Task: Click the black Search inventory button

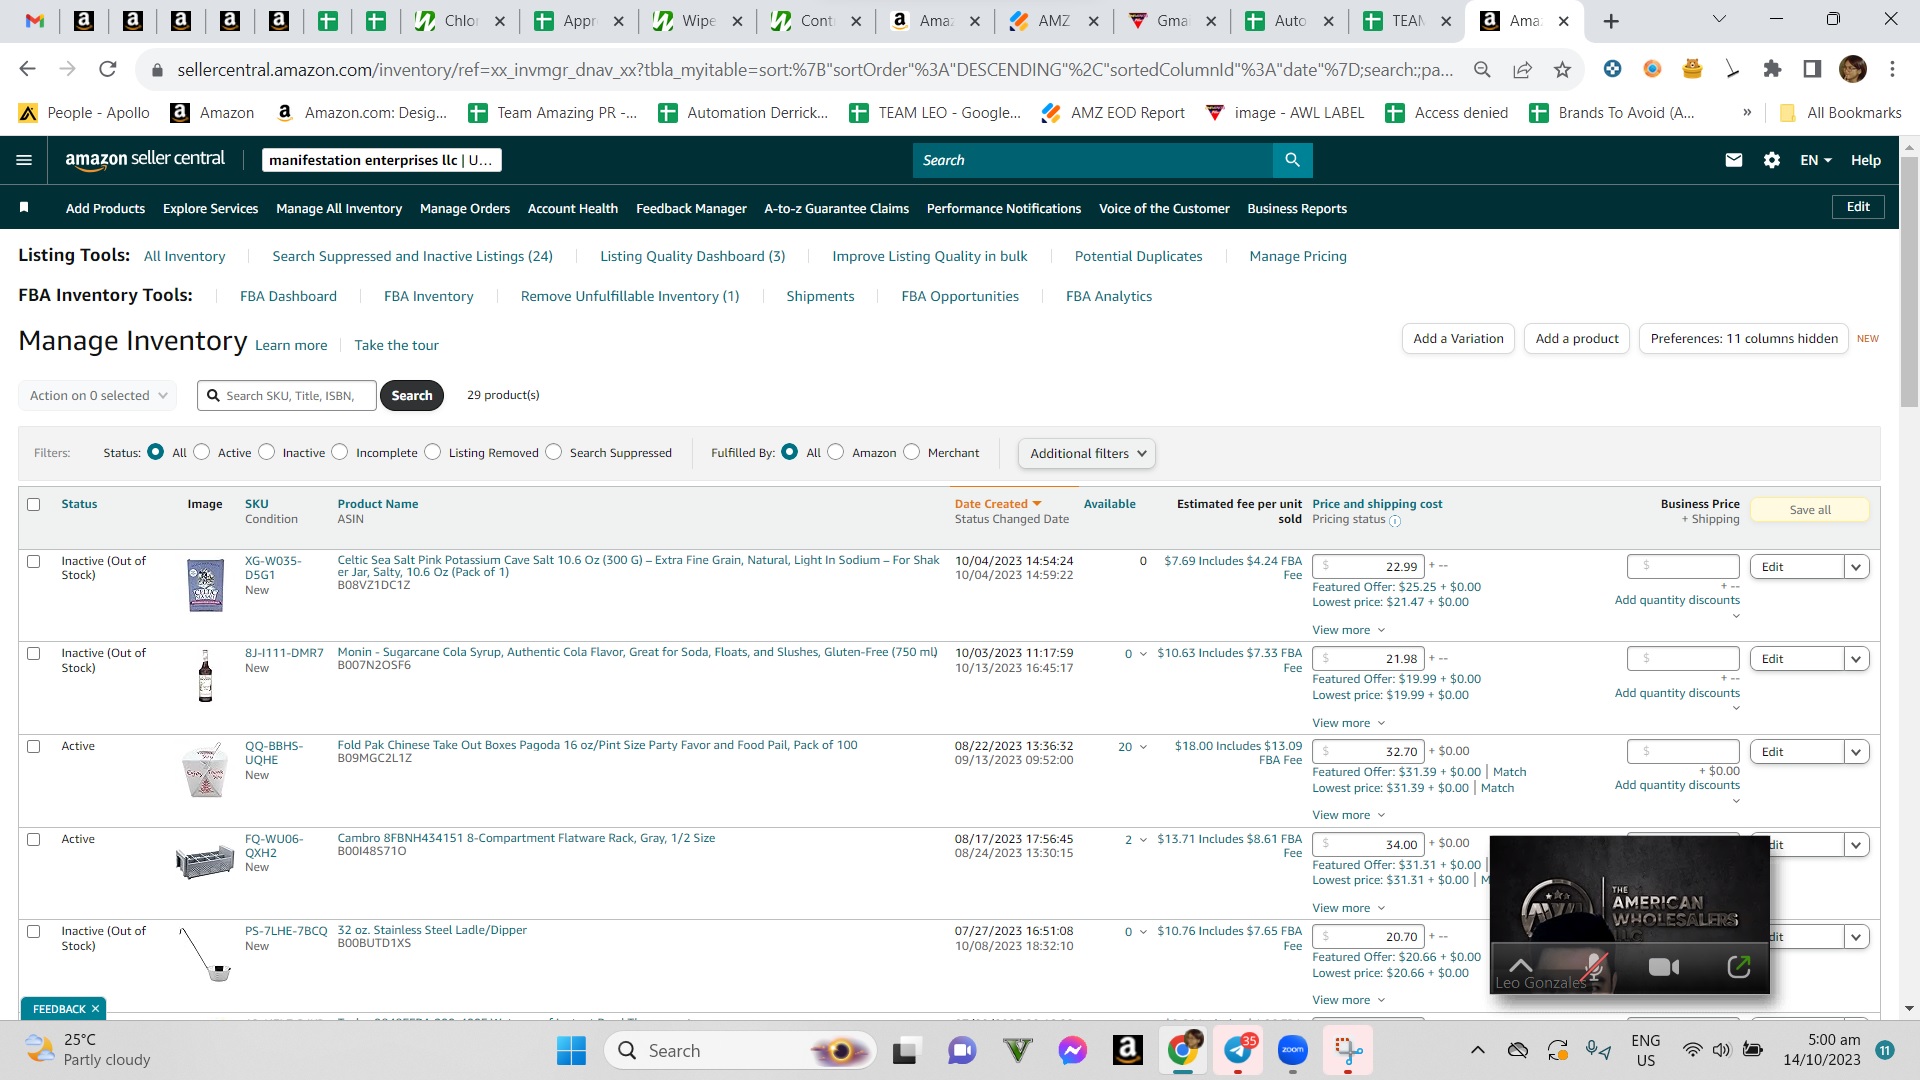Action: pyautogui.click(x=412, y=396)
